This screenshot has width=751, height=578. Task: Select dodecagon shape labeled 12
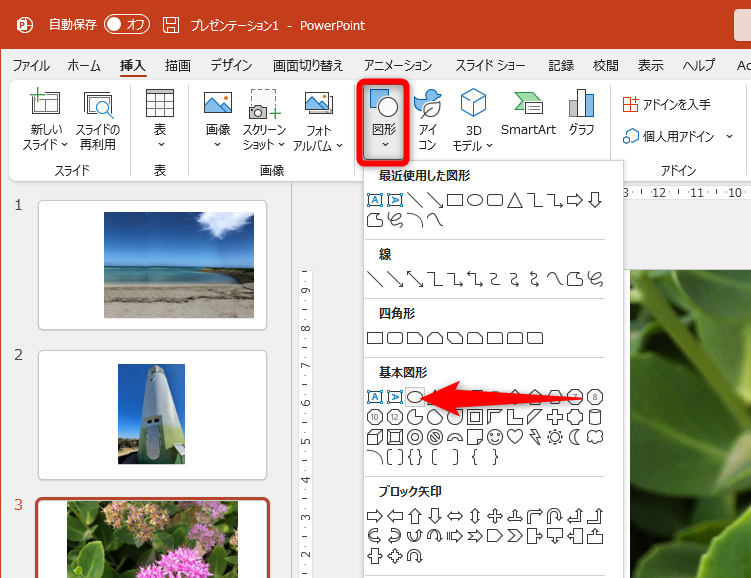(395, 417)
